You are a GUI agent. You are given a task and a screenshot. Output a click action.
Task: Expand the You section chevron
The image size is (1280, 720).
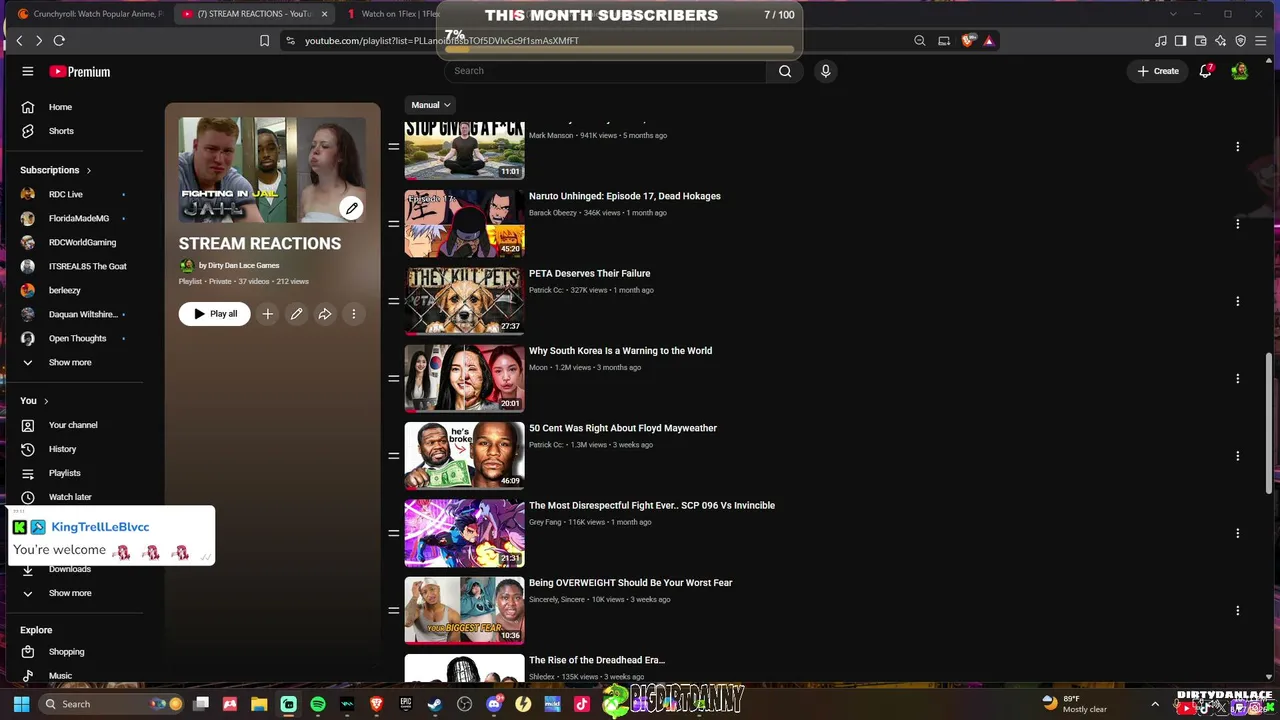click(x=46, y=401)
